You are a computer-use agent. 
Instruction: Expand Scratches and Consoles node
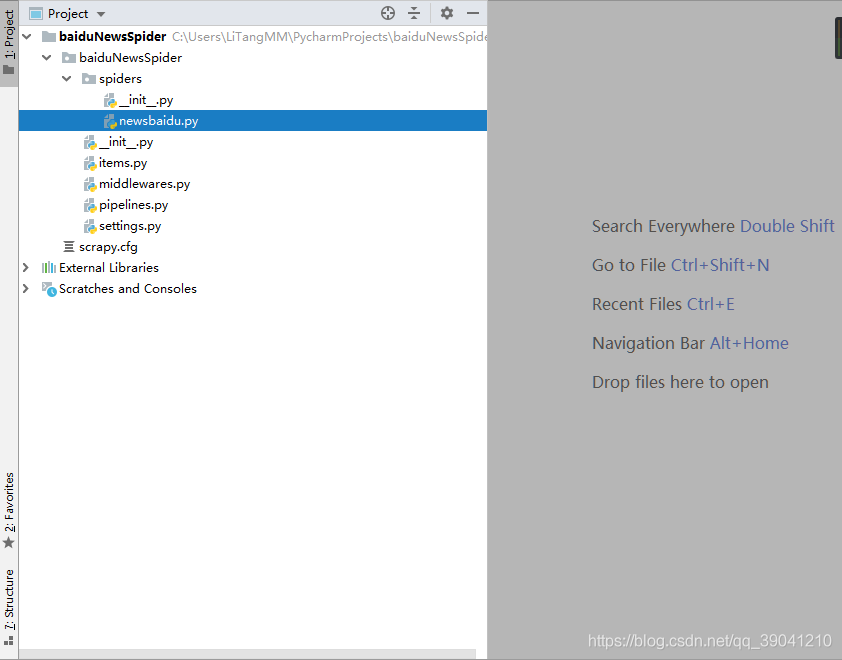26,289
